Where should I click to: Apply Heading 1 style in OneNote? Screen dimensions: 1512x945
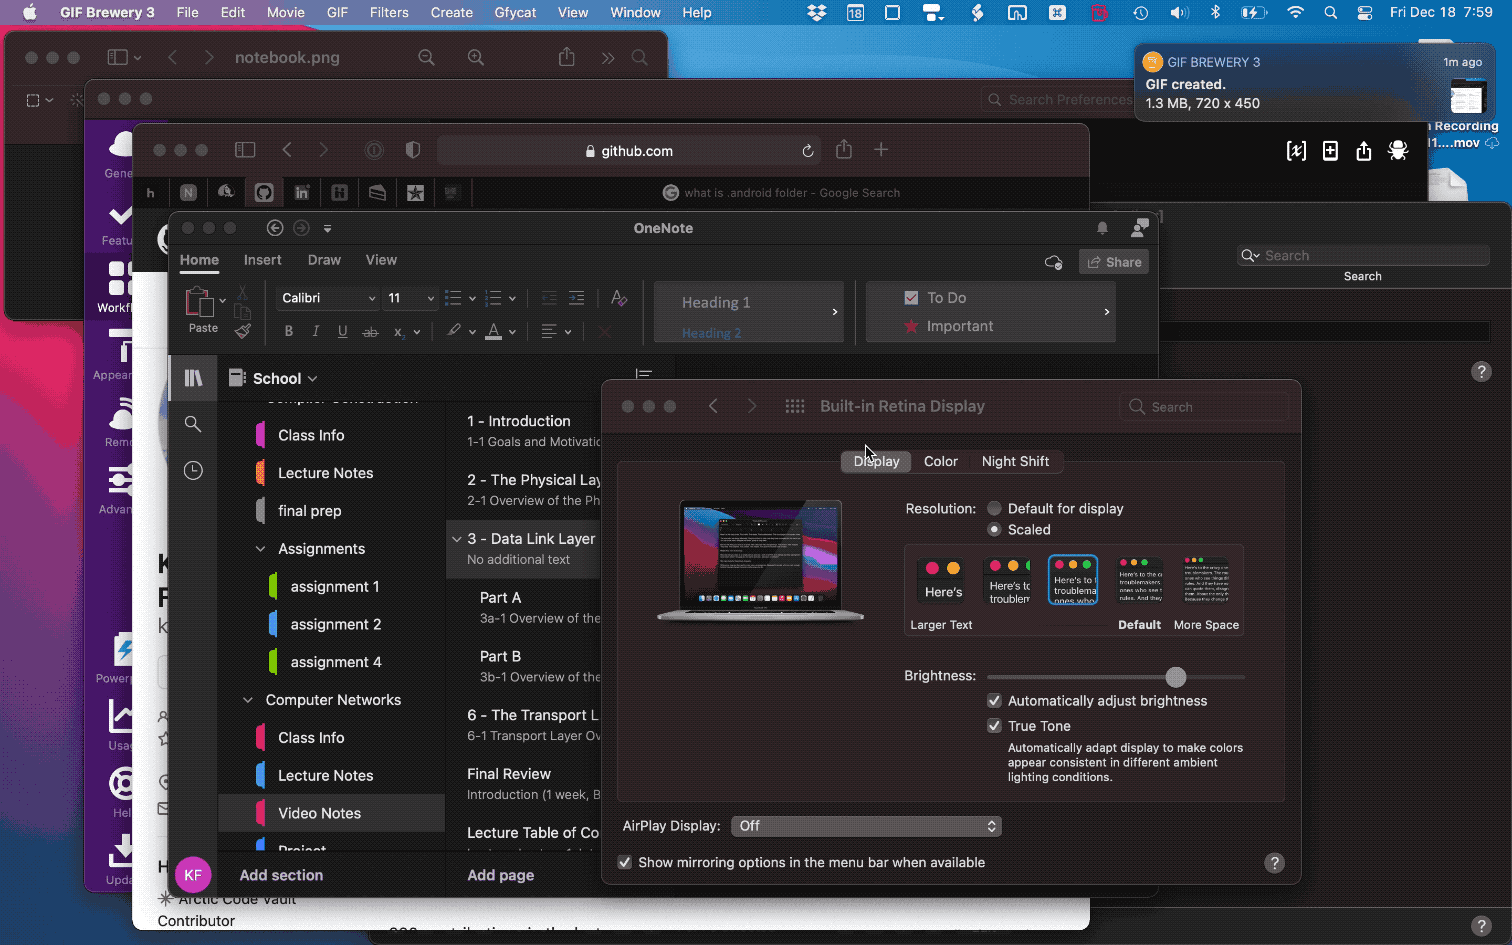pos(716,302)
